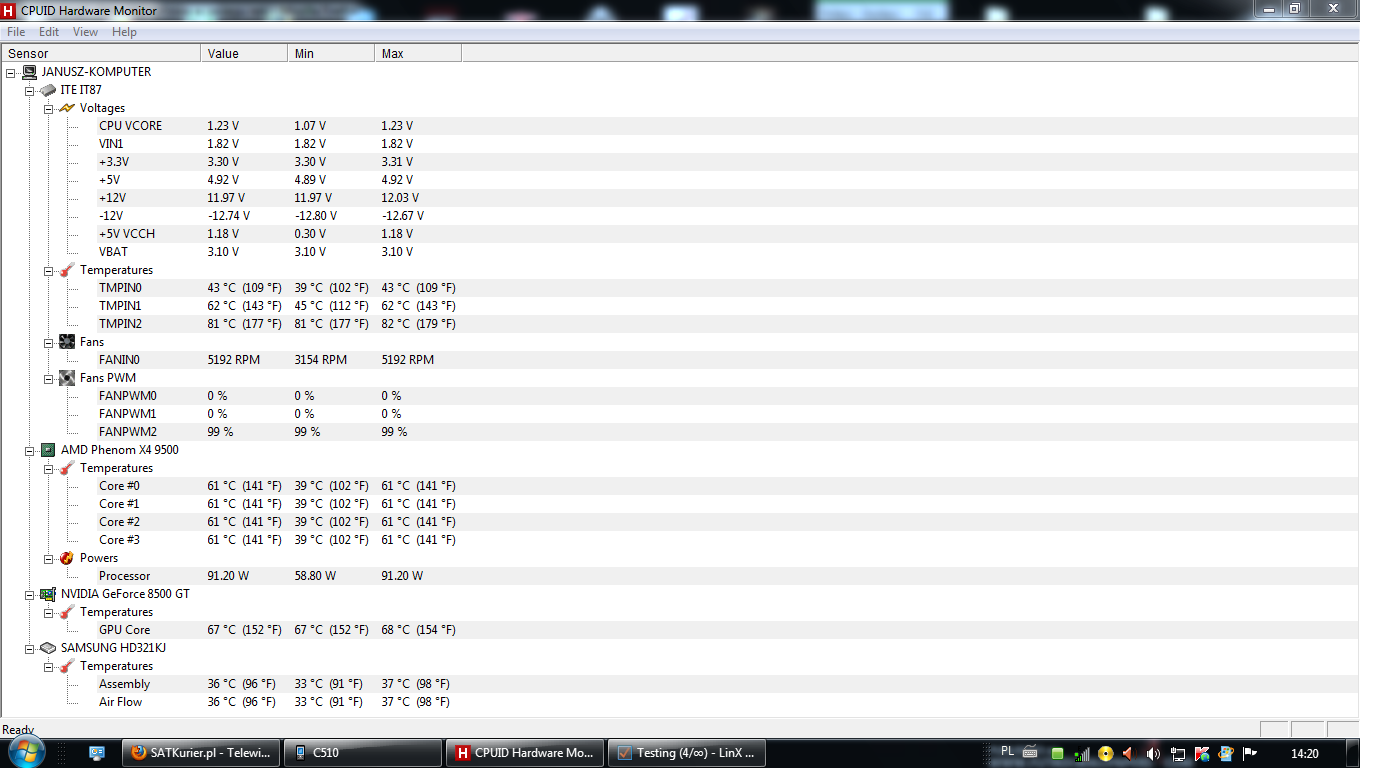Select the CPU VCORE sensor row label
Viewport: 1382px width, 768px height.
pos(130,126)
